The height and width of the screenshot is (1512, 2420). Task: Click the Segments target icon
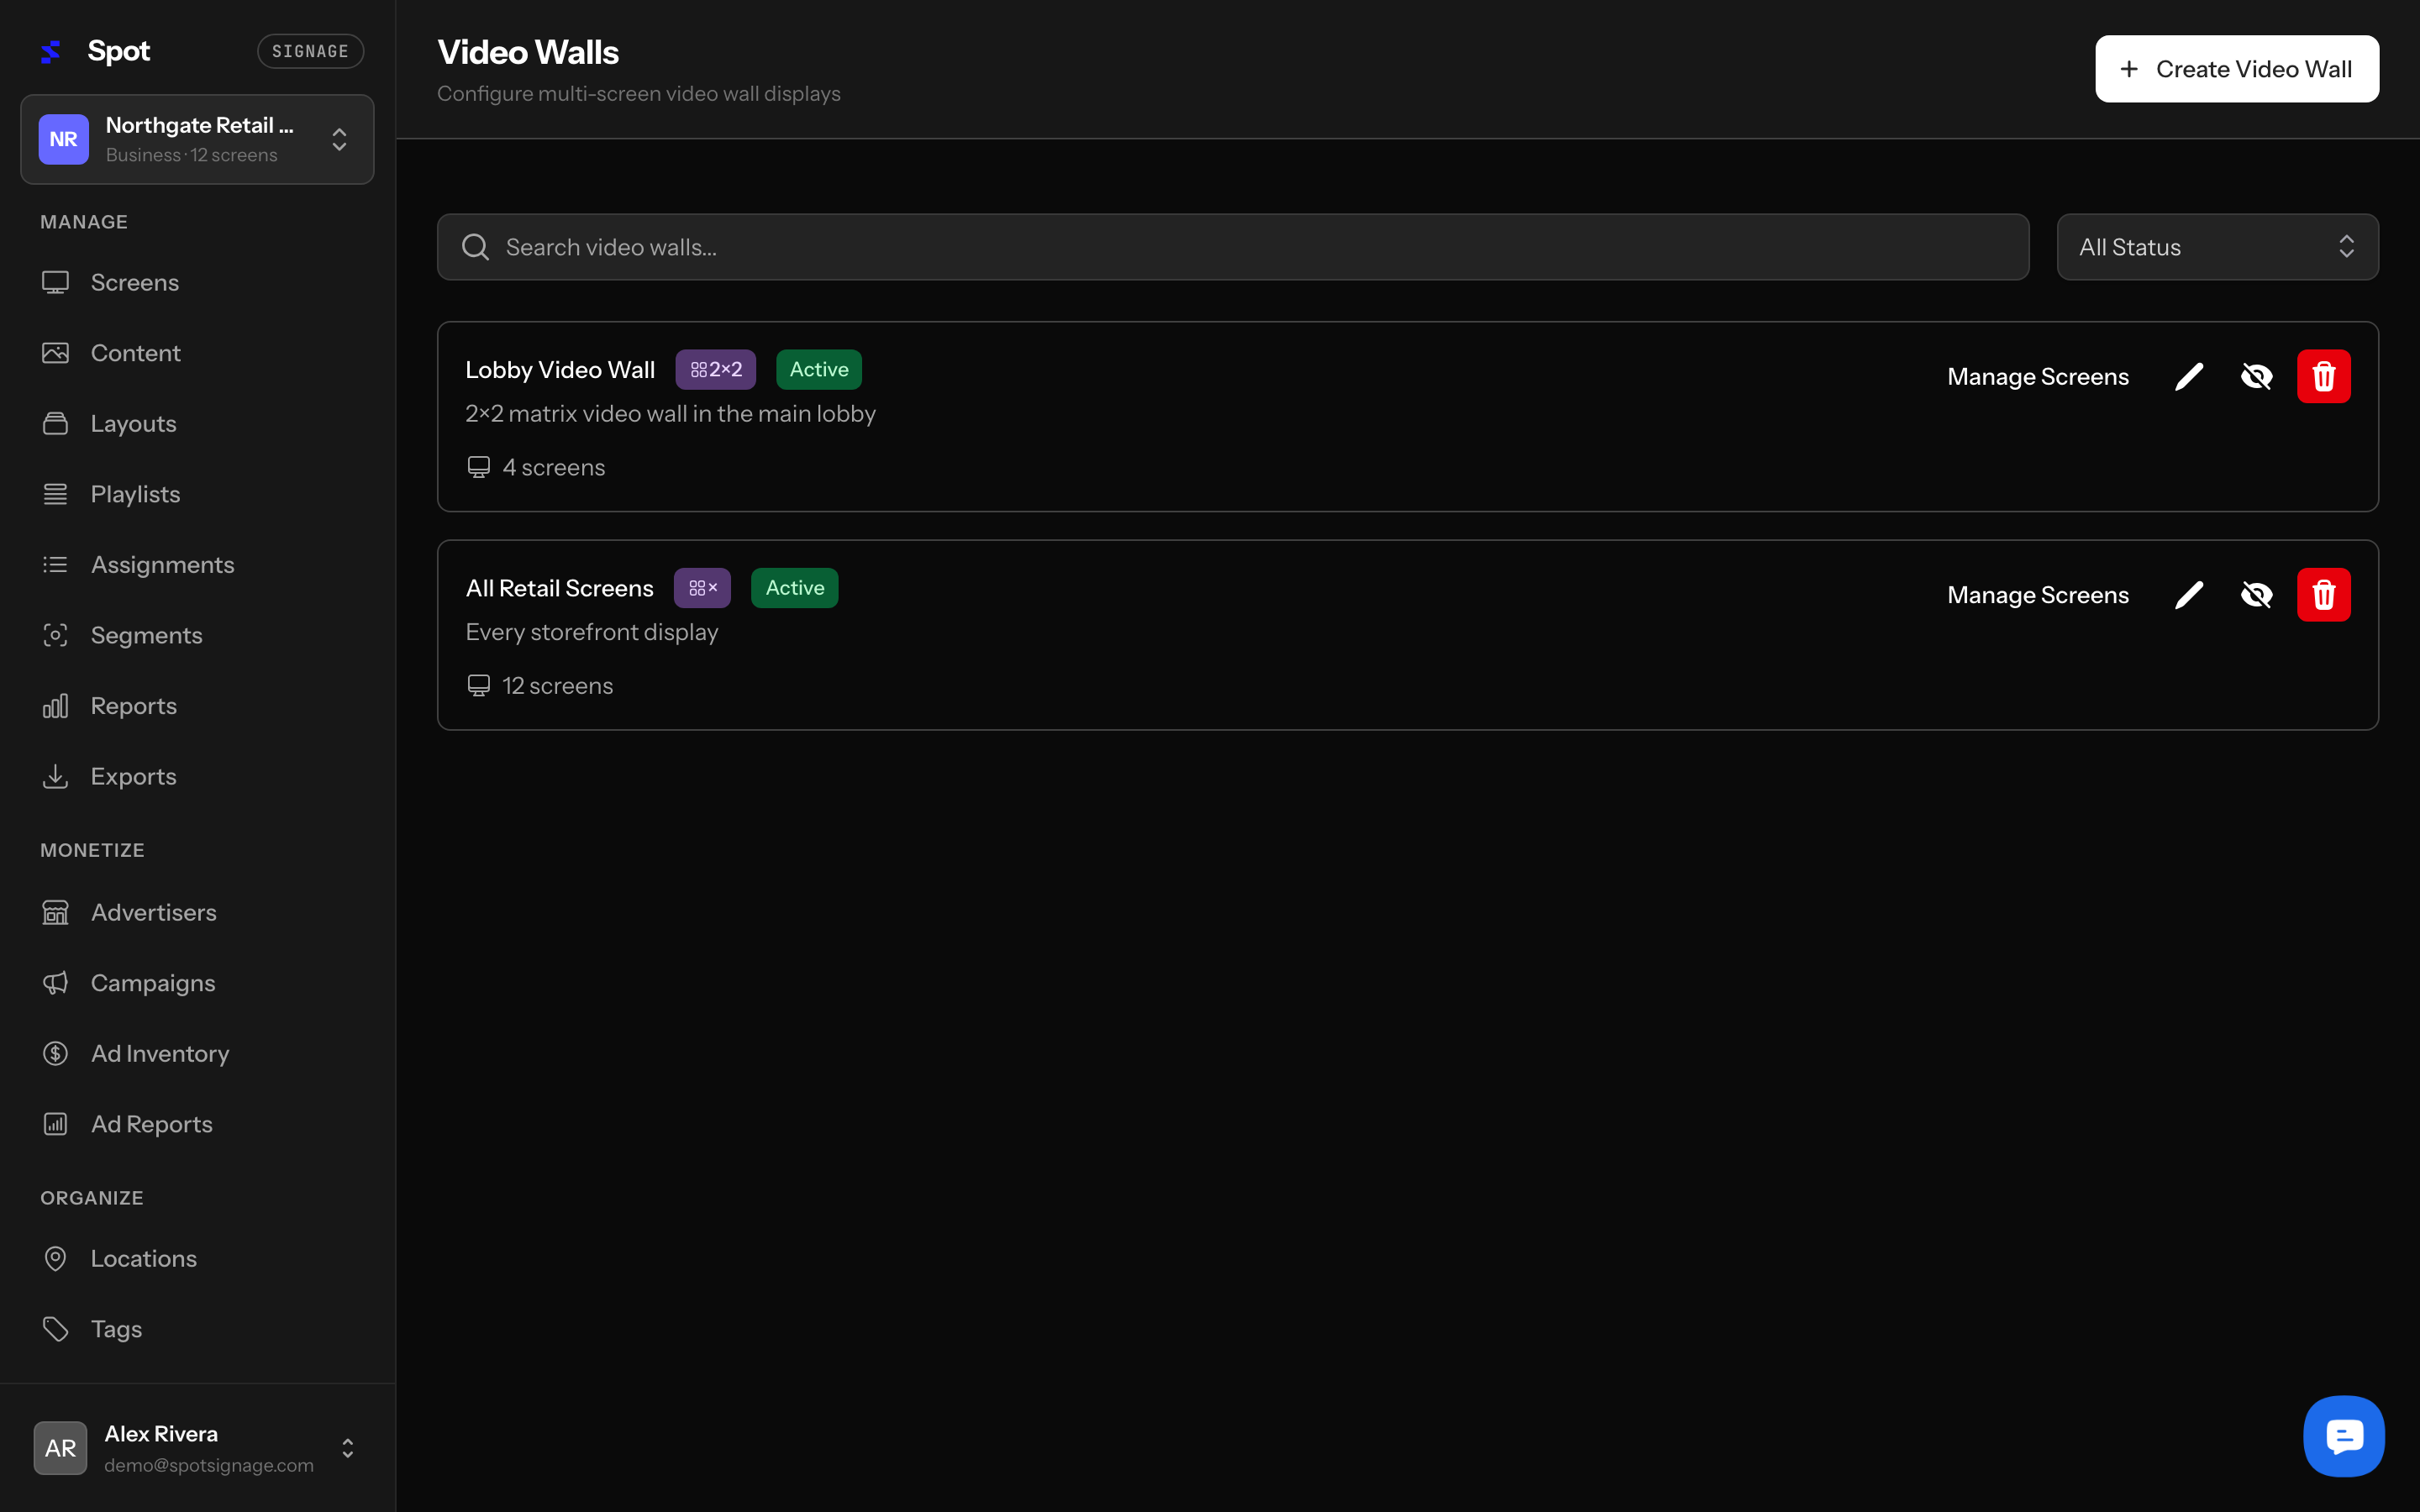tap(55, 635)
